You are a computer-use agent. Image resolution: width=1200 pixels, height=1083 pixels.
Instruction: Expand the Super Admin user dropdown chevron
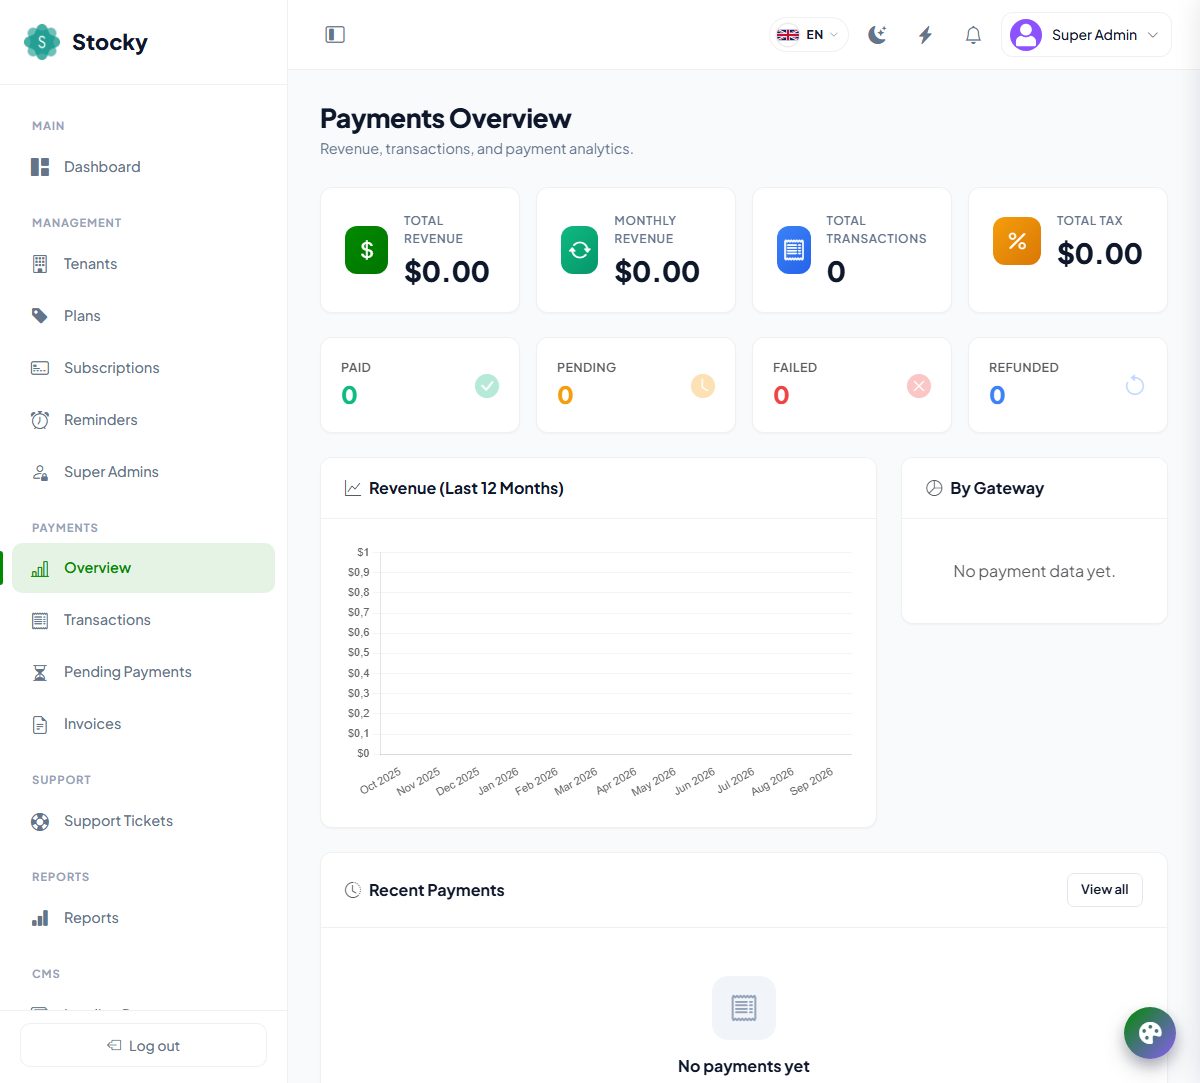[1153, 35]
